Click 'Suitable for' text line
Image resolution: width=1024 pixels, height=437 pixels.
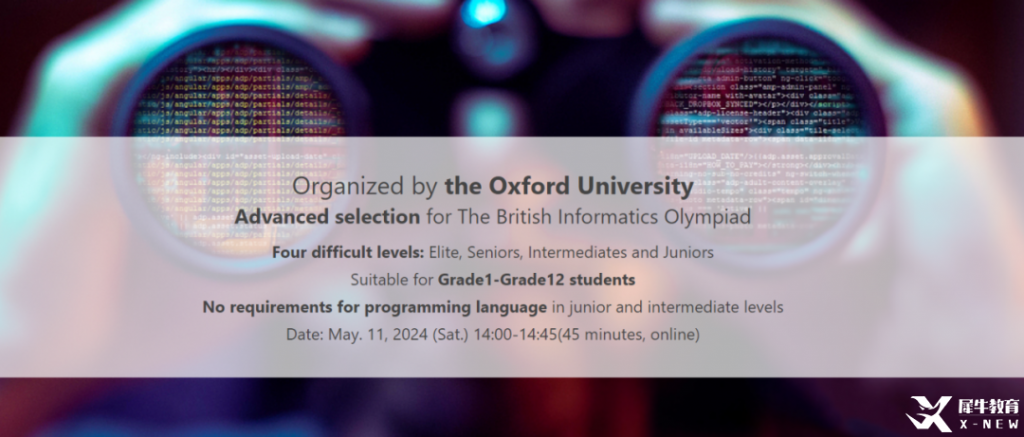(392, 280)
